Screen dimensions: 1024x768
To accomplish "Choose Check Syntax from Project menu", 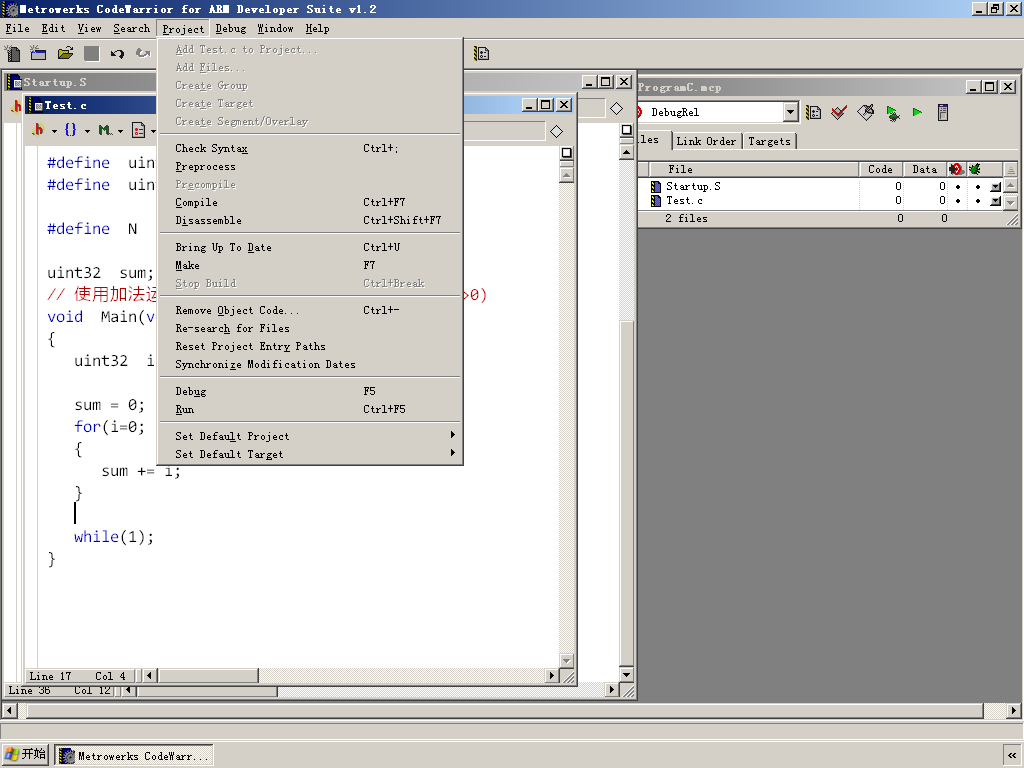I will pyautogui.click(x=310, y=149).
